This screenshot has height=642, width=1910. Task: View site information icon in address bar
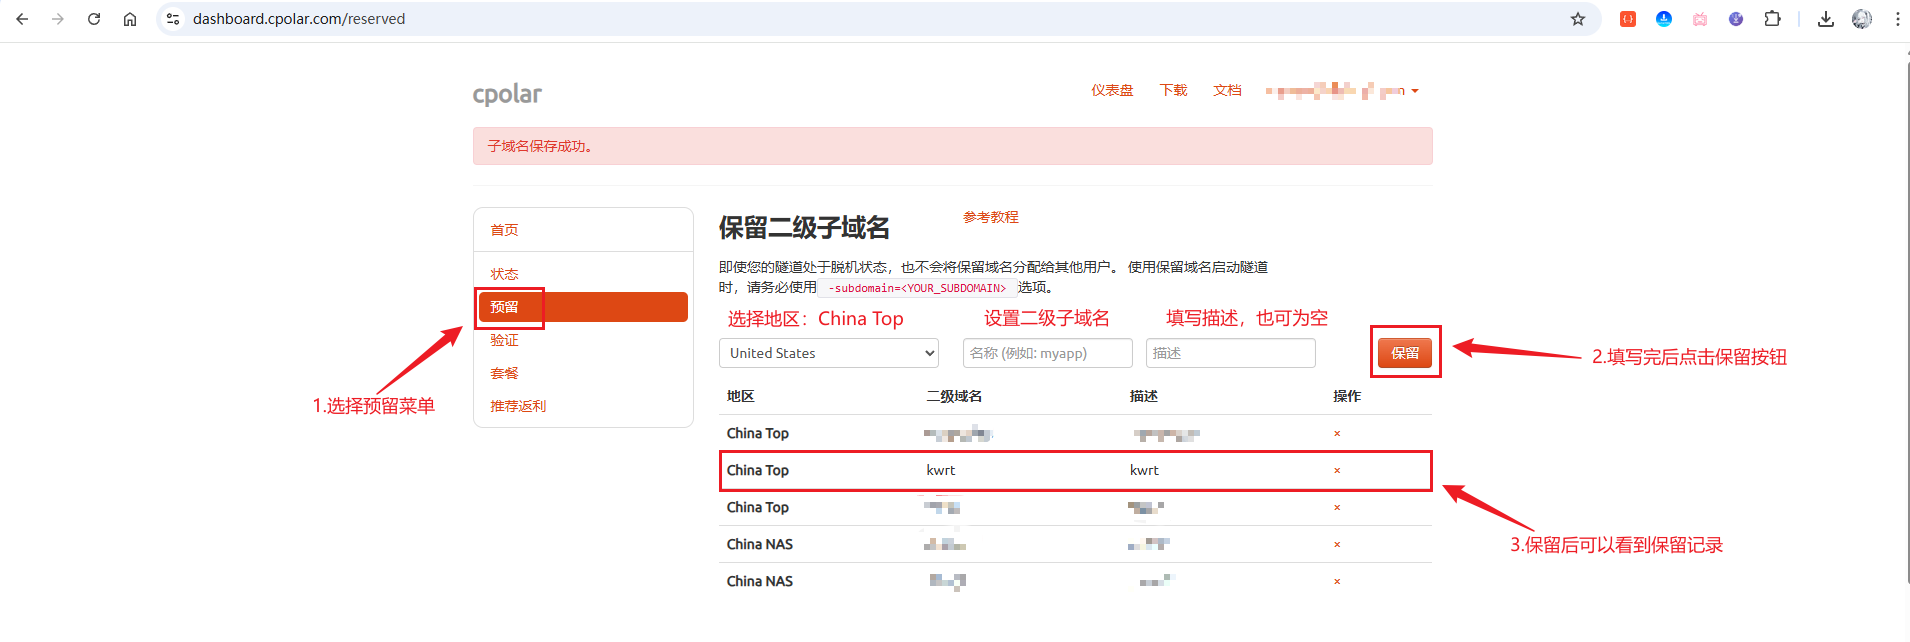[173, 19]
